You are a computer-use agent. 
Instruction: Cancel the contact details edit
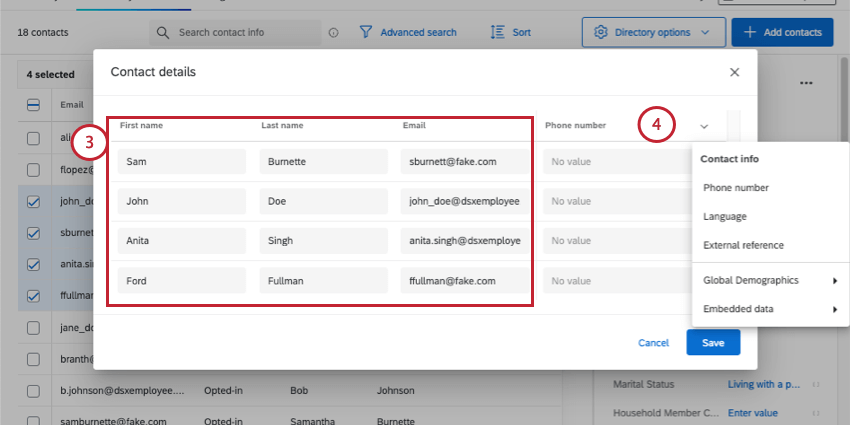pos(653,343)
